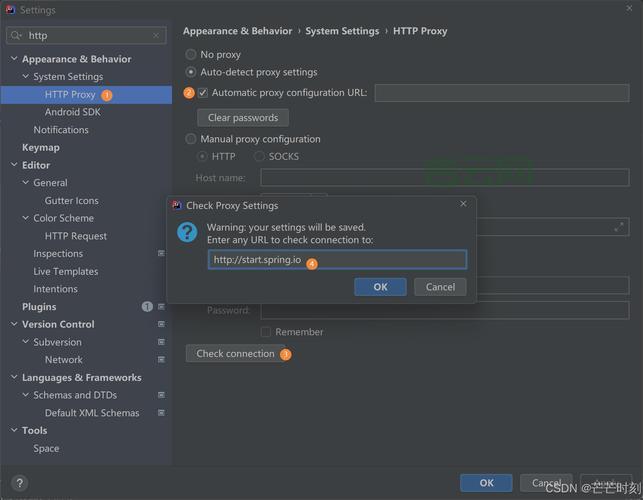Close the Check Proxy Settings dialog with X
Viewport: 643px width, 500px height.
point(463,205)
